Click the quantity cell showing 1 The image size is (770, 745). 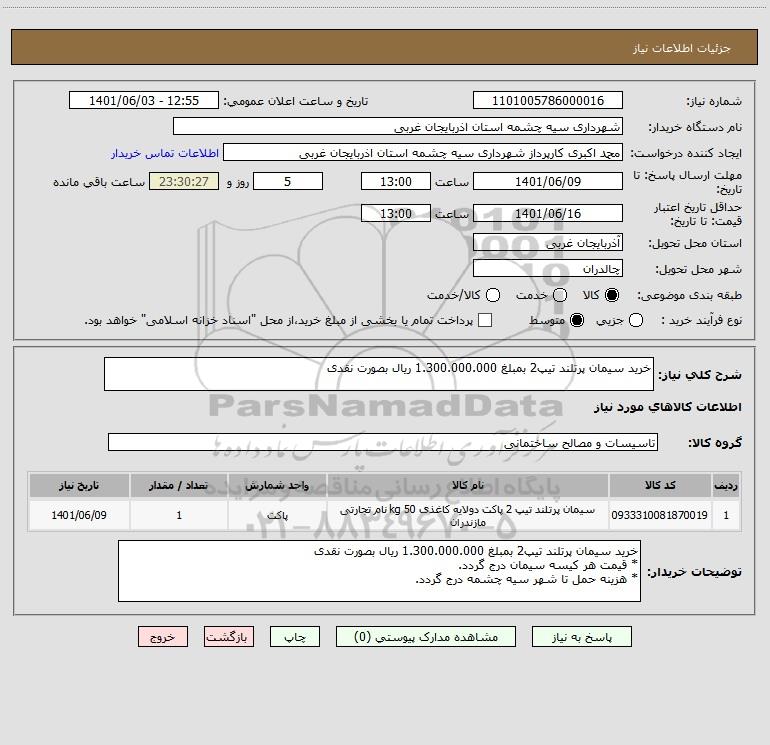click(179, 515)
